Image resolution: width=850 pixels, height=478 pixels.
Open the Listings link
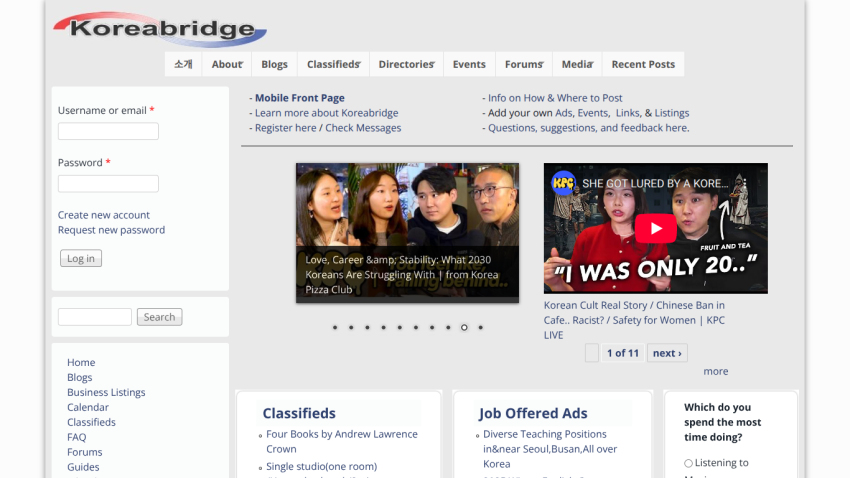click(672, 113)
